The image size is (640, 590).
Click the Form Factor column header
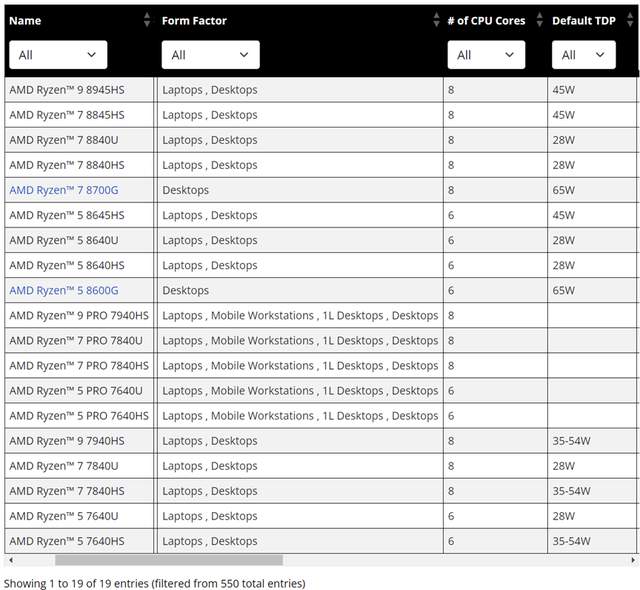[194, 21]
